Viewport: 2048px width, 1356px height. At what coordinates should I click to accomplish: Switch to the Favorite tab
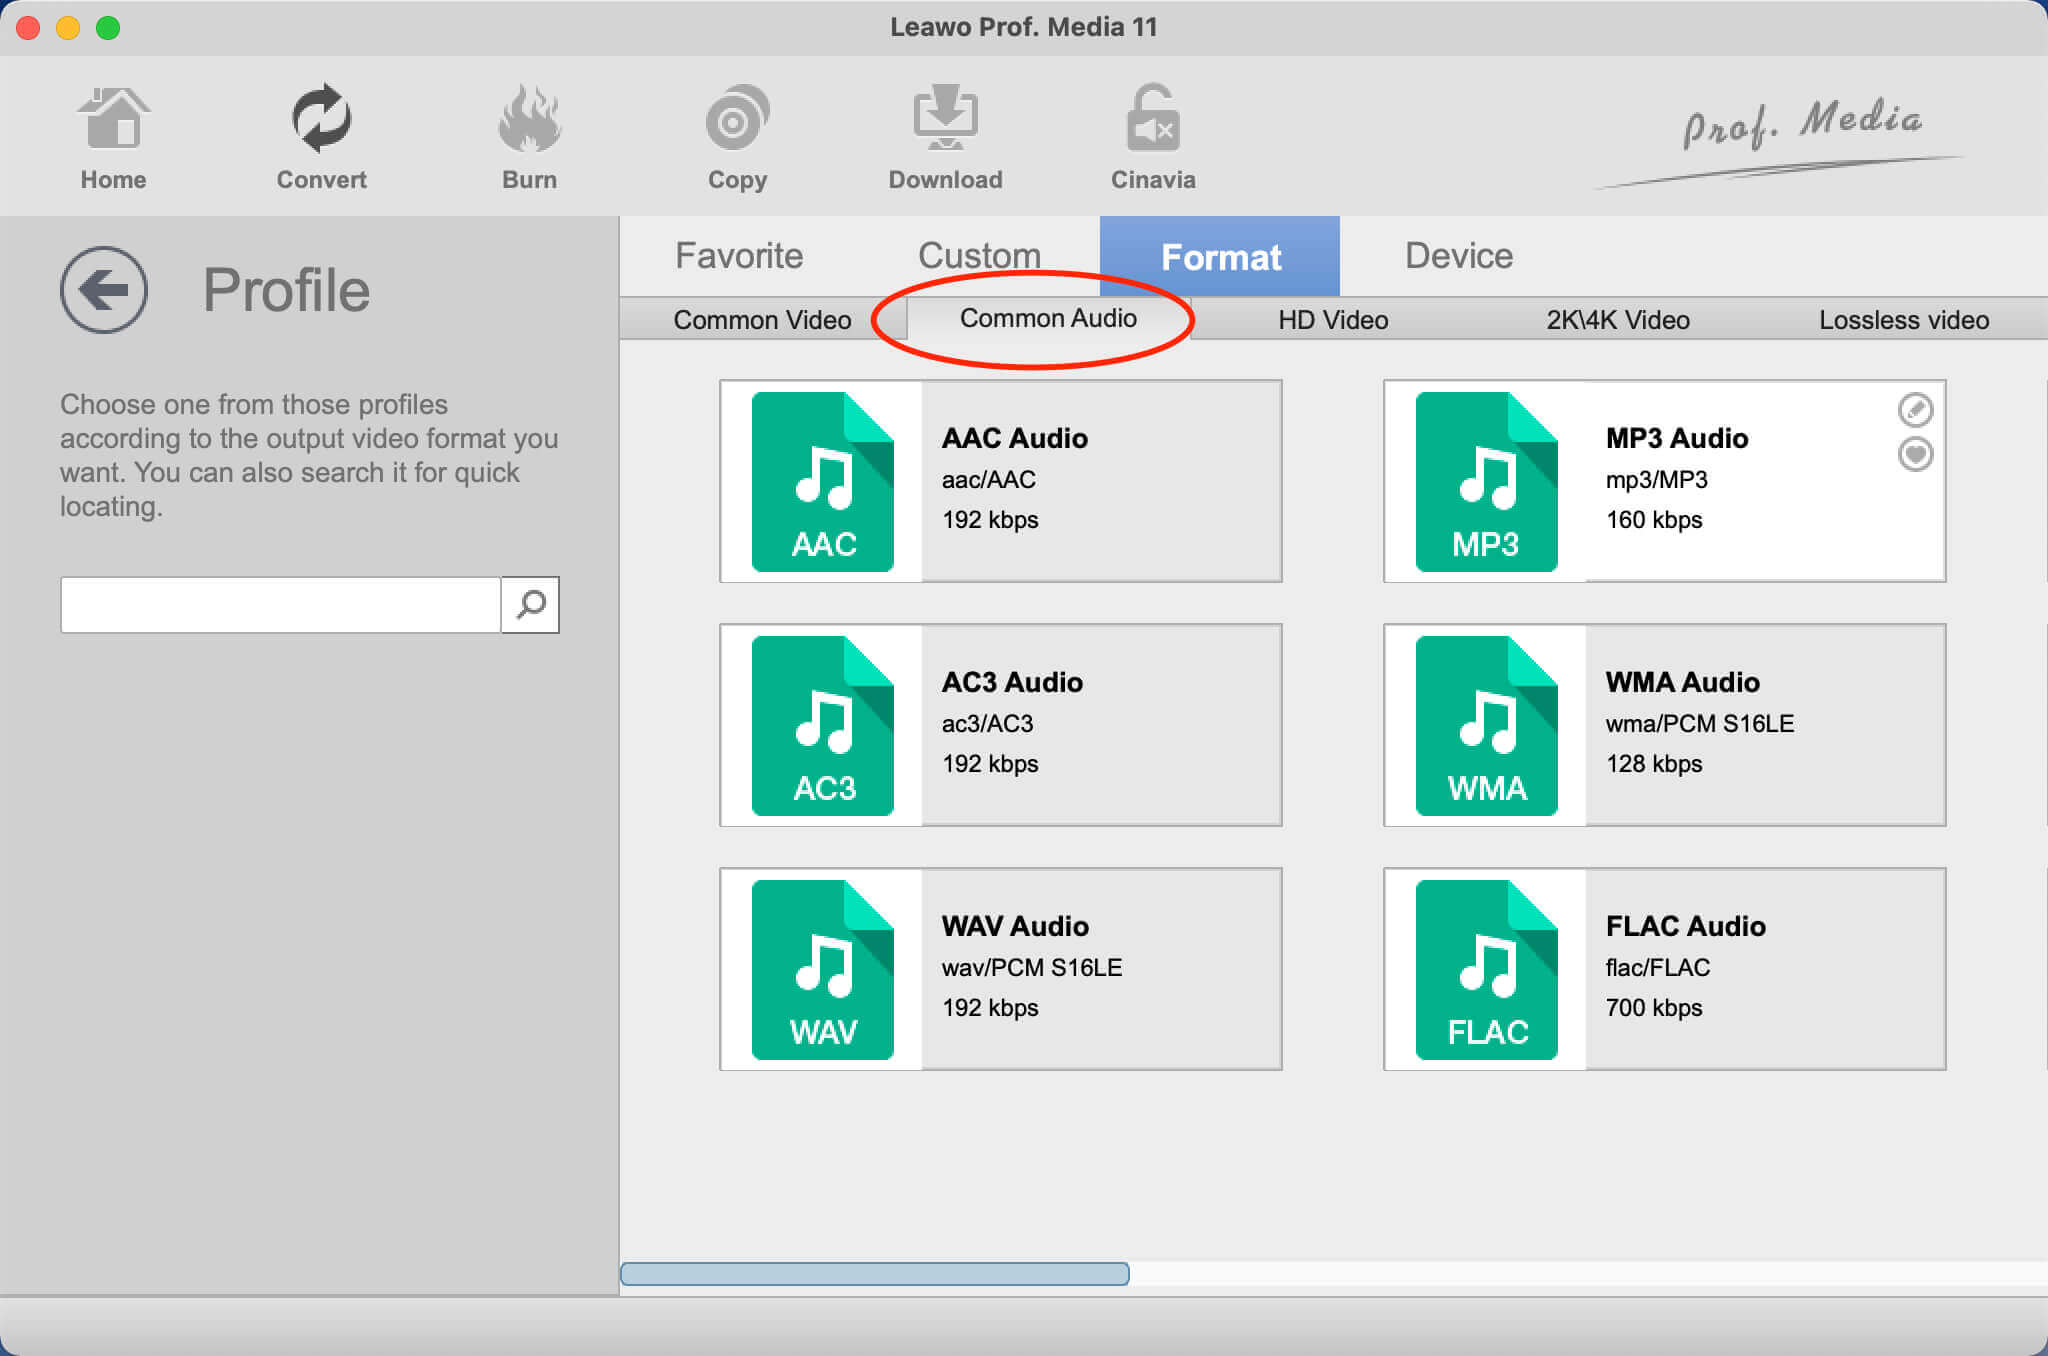click(x=739, y=256)
